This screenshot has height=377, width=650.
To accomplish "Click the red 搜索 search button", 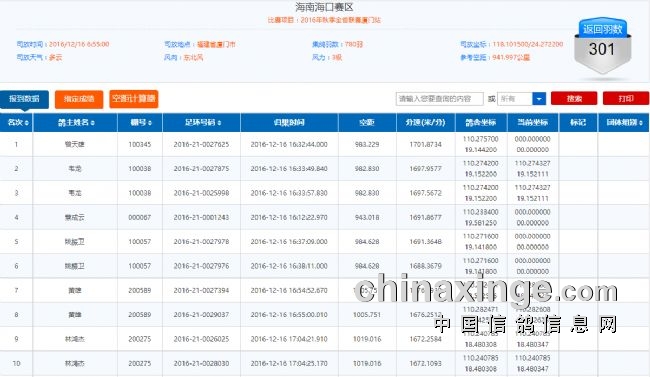I will click(574, 99).
